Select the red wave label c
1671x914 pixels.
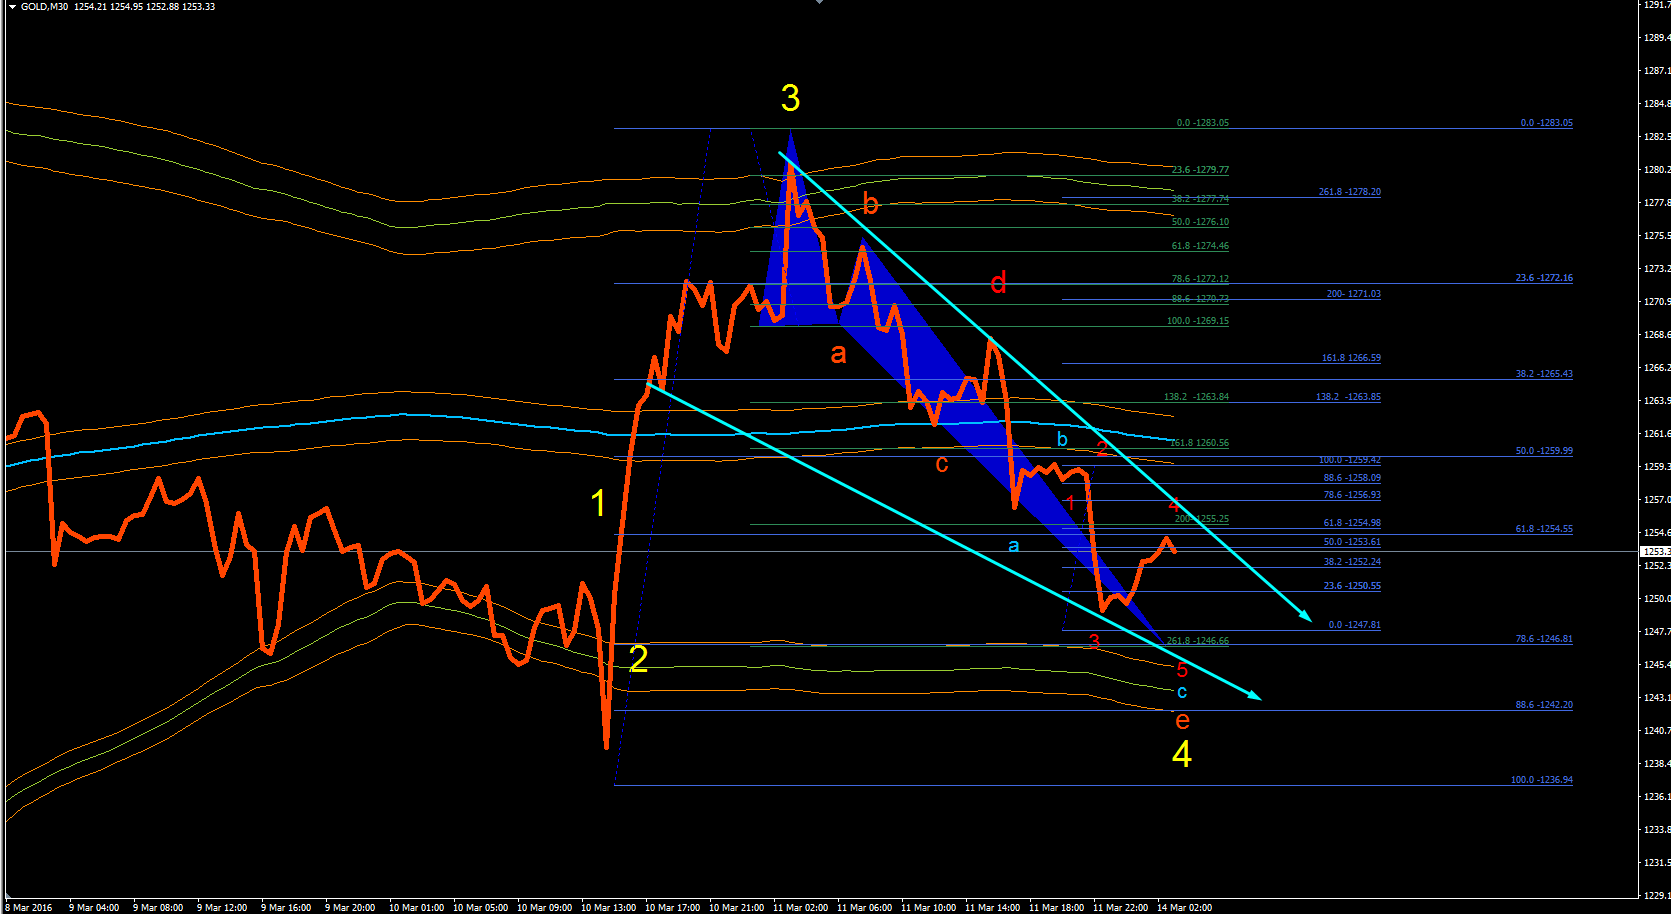click(941, 464)
